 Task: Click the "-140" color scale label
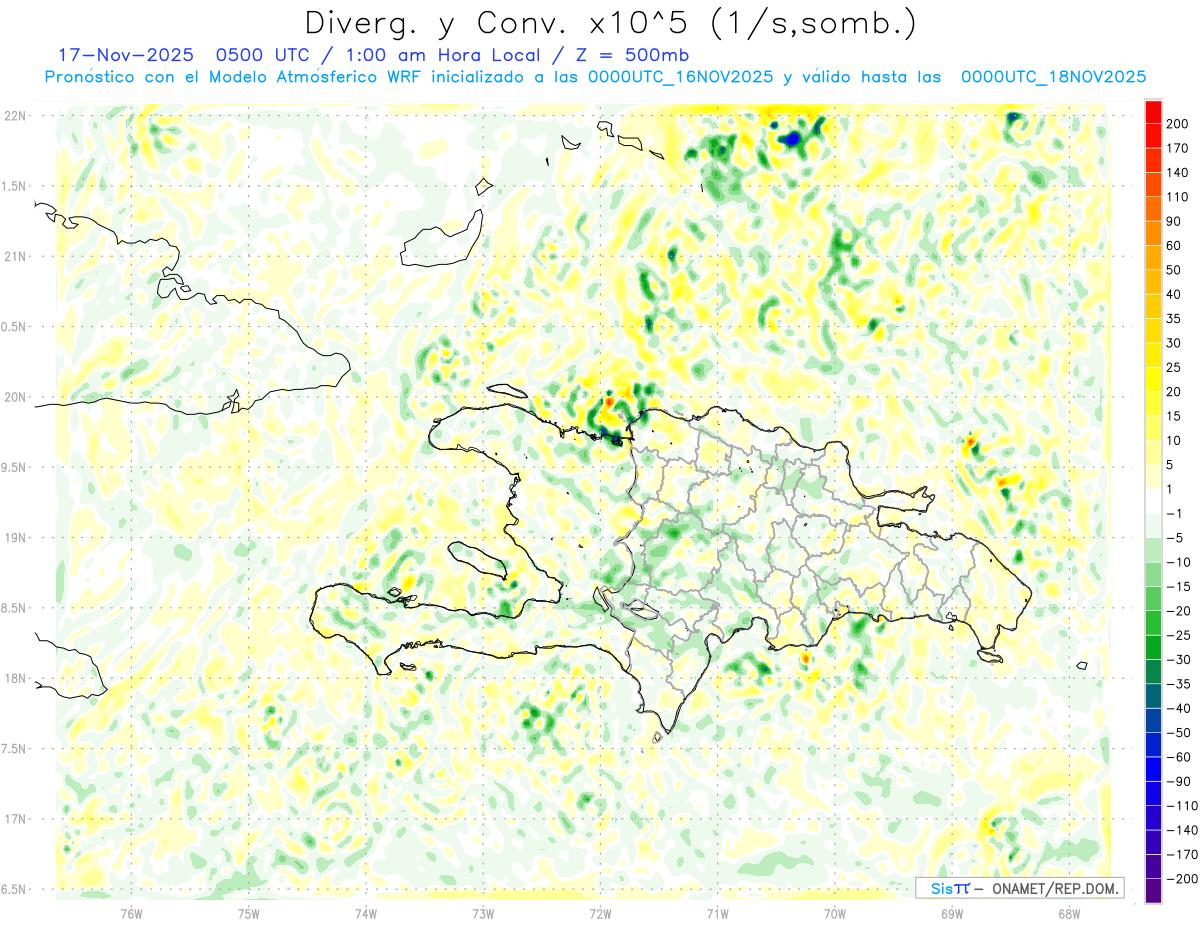tap(1181, 830)
